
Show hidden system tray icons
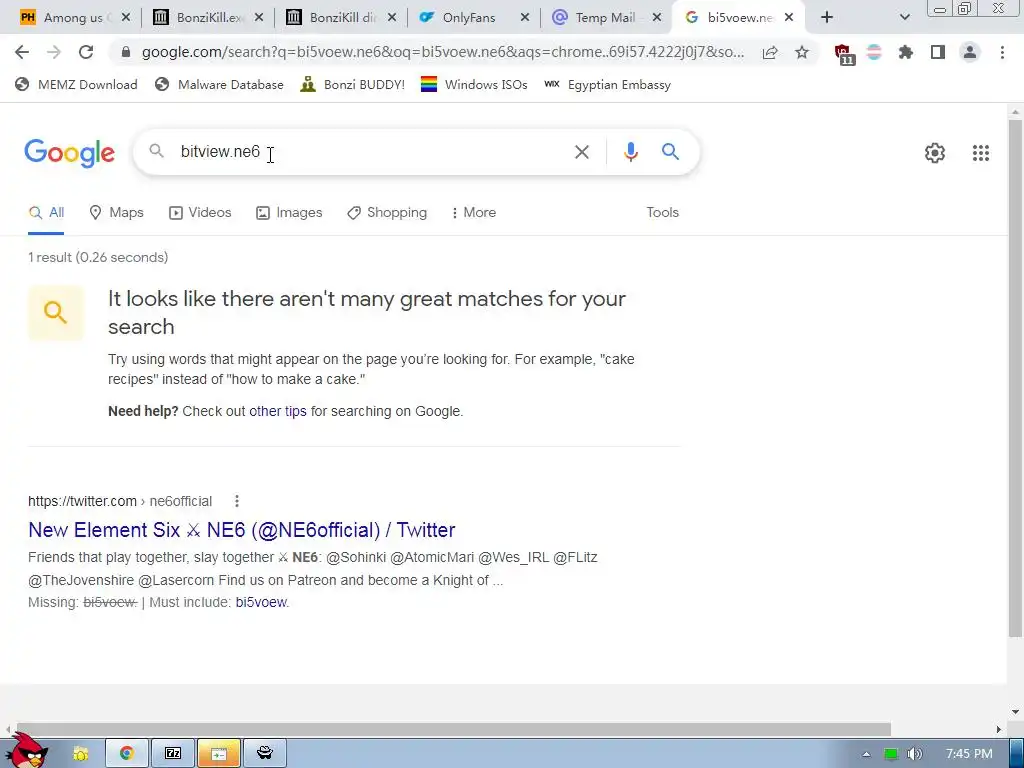click(x=866, y=754)
